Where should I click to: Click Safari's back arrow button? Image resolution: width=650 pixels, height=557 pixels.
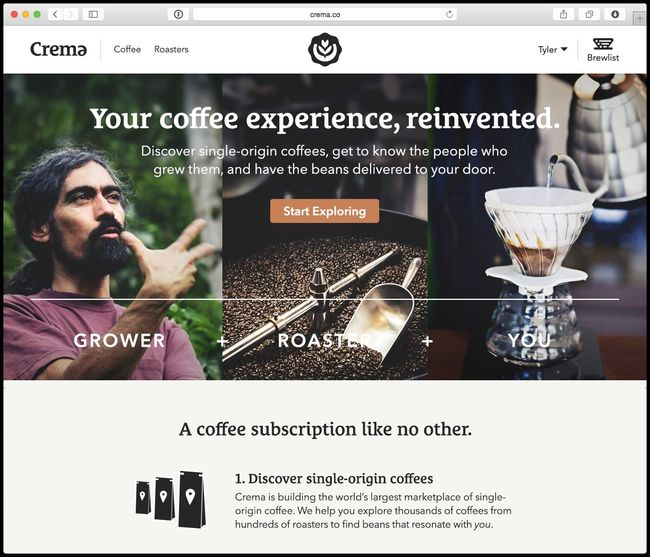coord(55,15)
